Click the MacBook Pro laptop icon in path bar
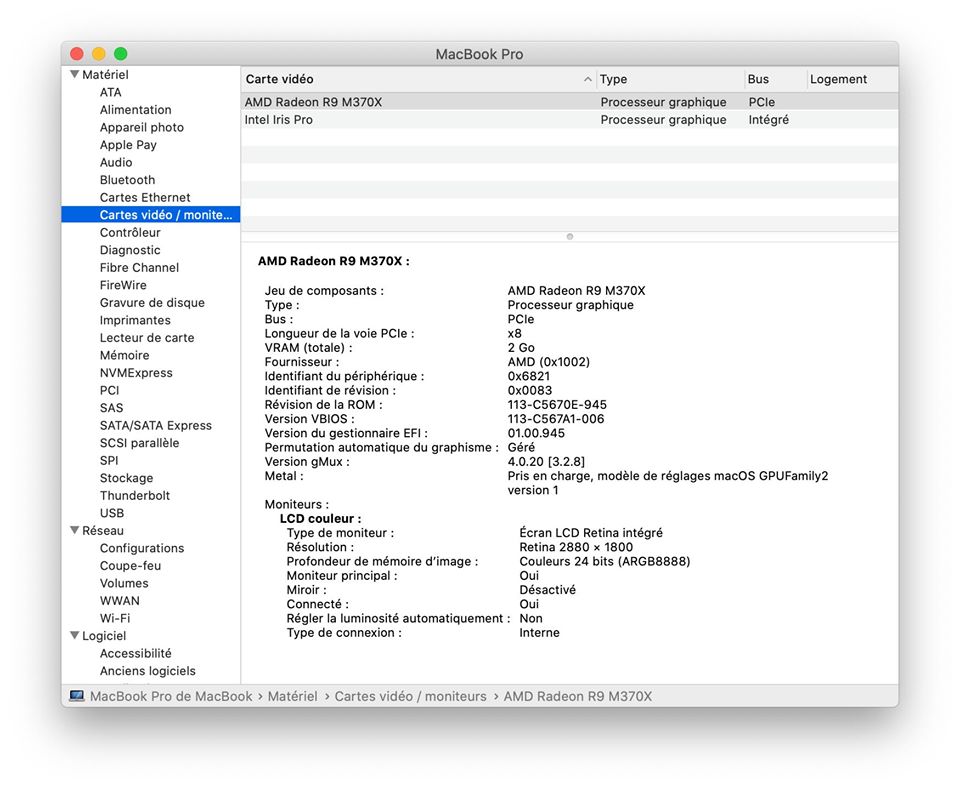This screenshot has height=788, width=960. tap(77, 696)
